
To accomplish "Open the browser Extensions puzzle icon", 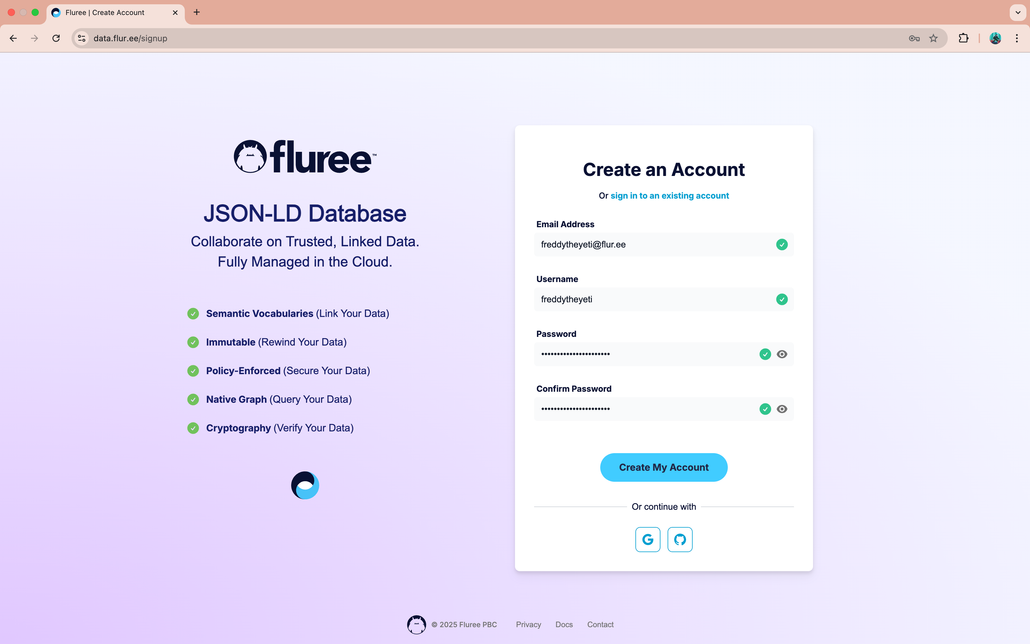I will [963, 38].
